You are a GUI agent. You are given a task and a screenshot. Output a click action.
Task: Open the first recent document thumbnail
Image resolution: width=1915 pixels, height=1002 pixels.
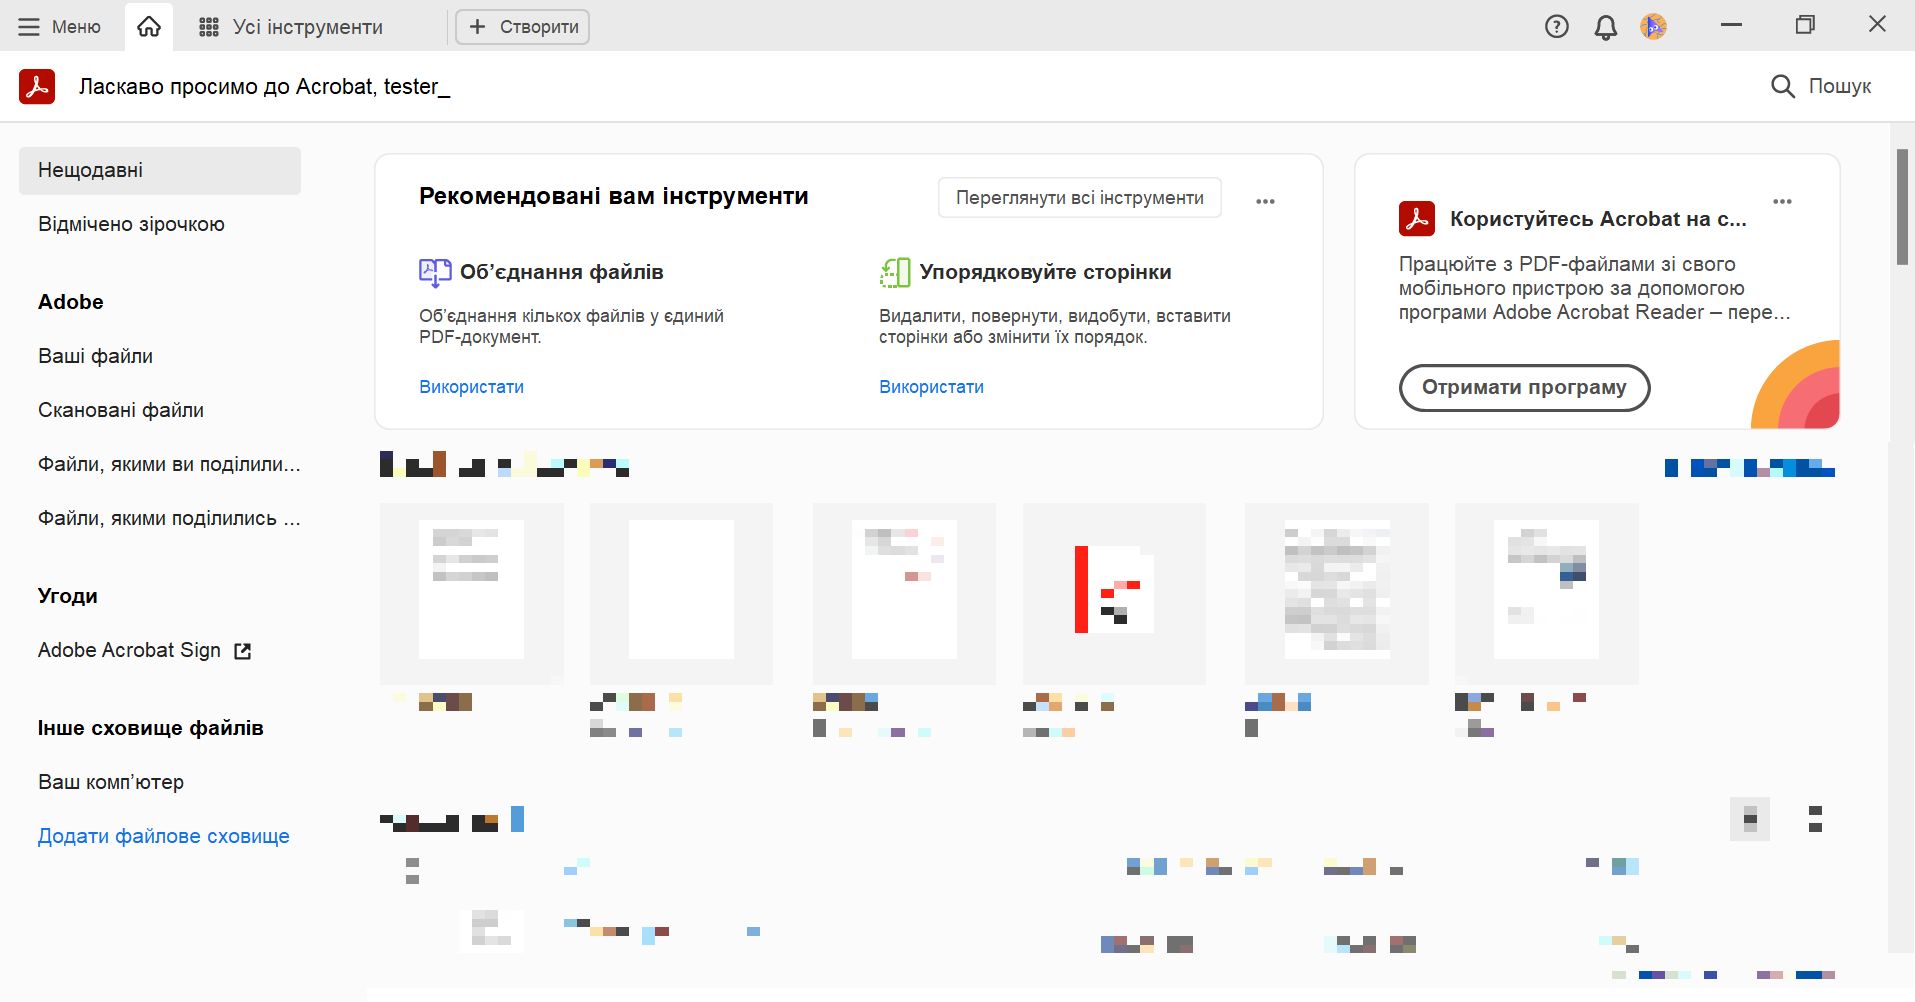point(470,593)
